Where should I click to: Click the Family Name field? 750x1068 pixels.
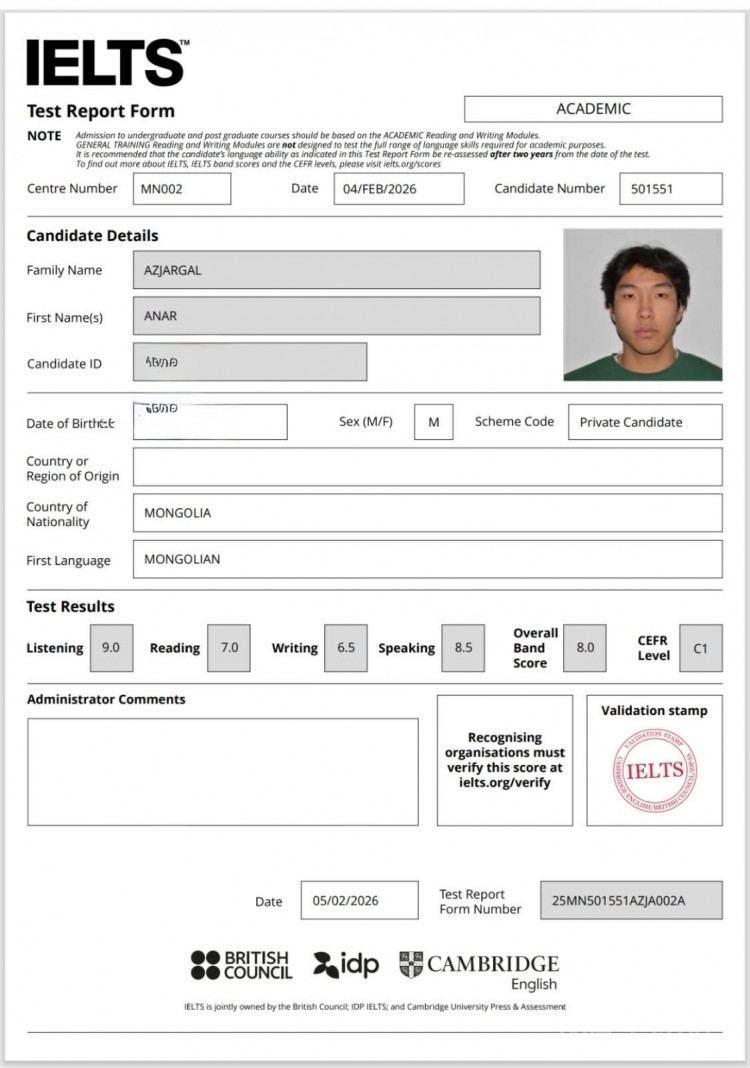point(336,270)
